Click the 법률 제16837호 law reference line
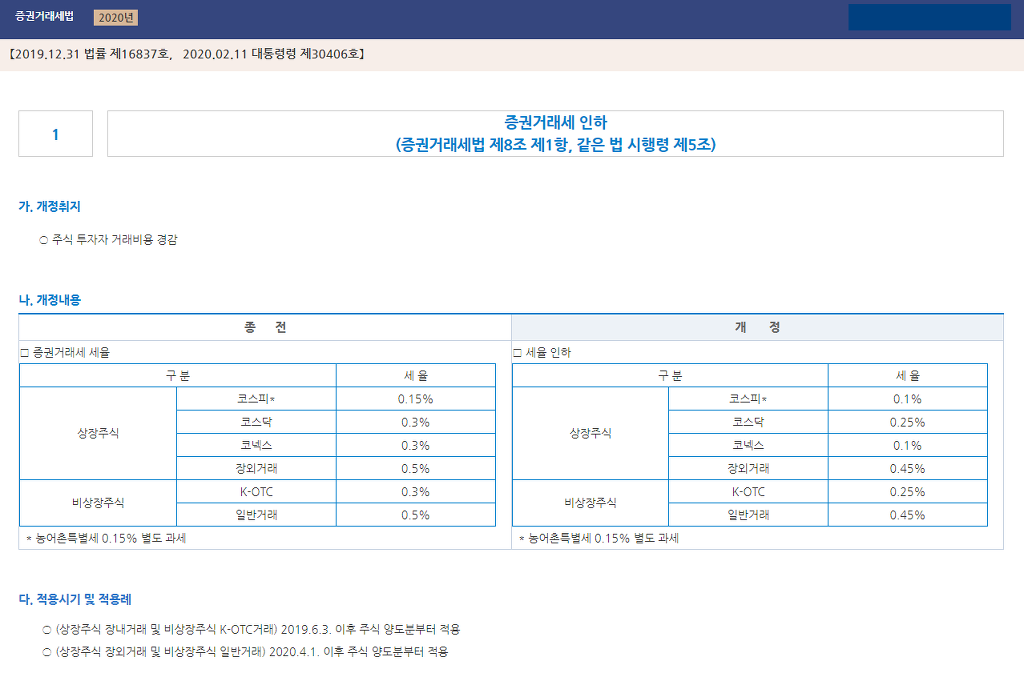This screenshot has height=697, width=1024. pyautogui.click(x=187, y=54)
